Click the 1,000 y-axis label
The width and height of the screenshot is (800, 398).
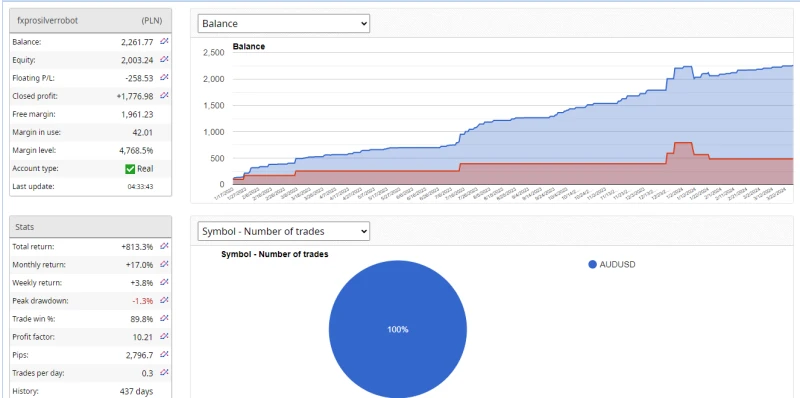click(x=213, y=132)
